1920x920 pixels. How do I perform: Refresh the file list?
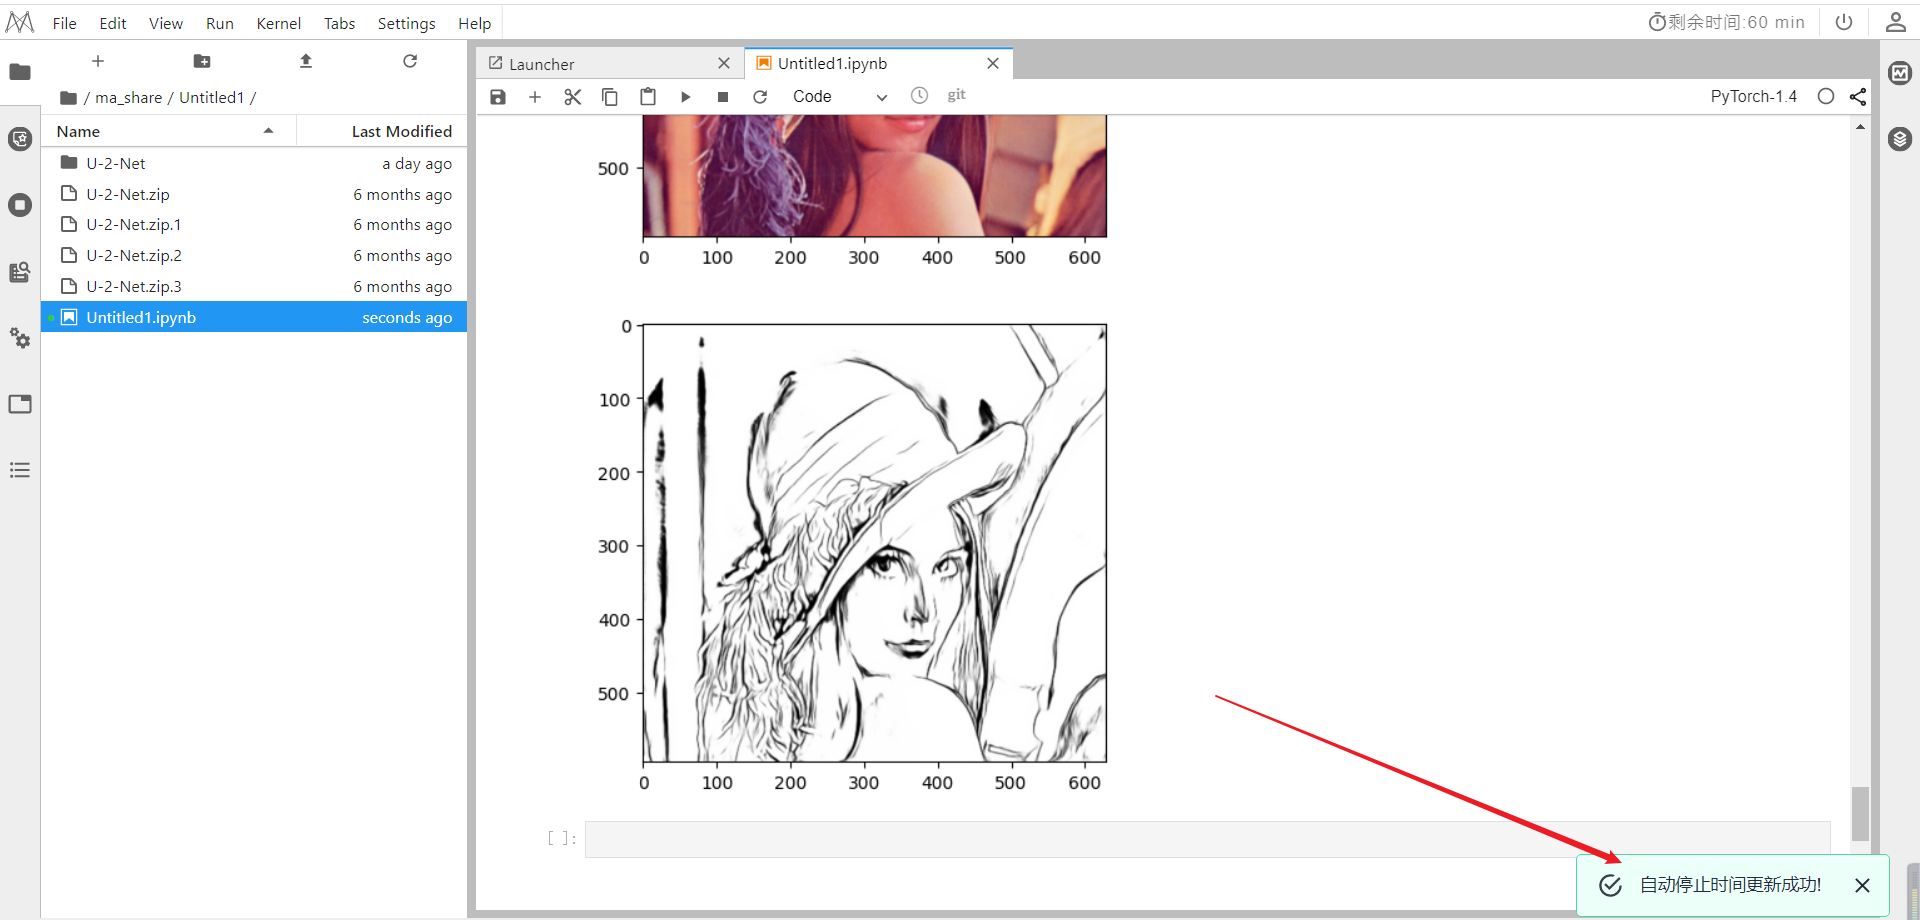(410, 61)
